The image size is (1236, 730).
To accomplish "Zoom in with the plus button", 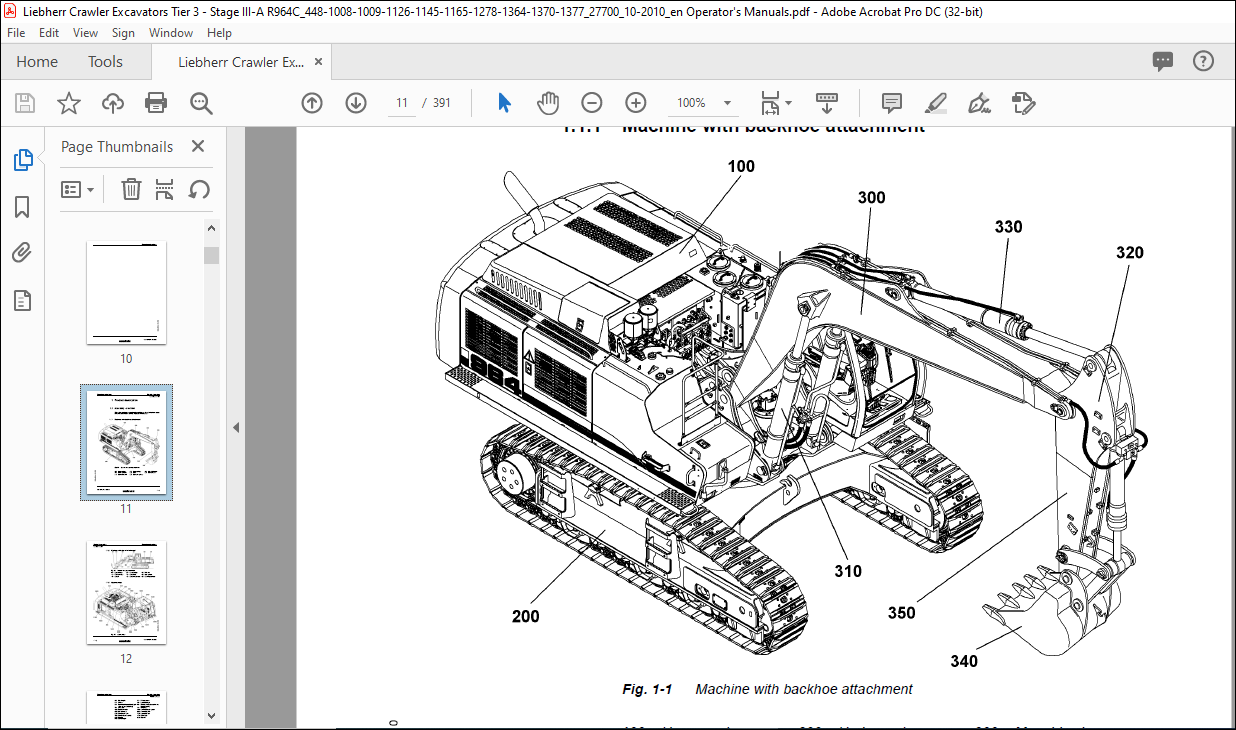I will tap(636, 103).
